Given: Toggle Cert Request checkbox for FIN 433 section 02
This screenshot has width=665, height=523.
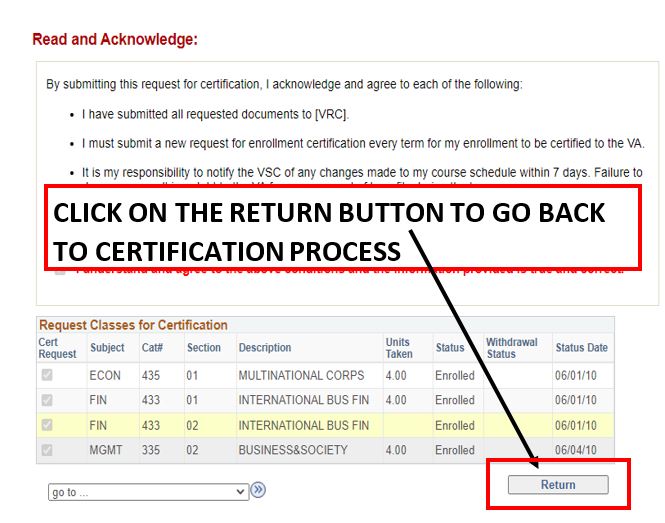Looking at the screenshot, I should (47, 425).
